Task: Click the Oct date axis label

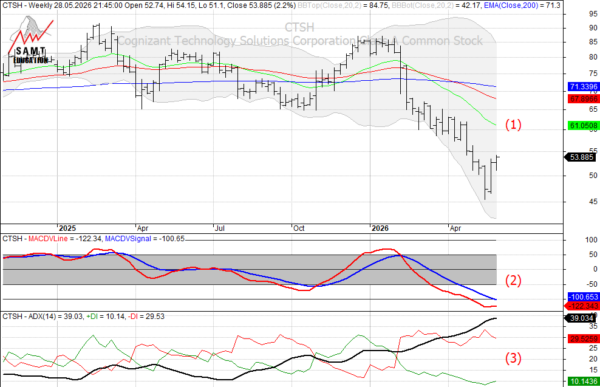Action: point(298,228)
